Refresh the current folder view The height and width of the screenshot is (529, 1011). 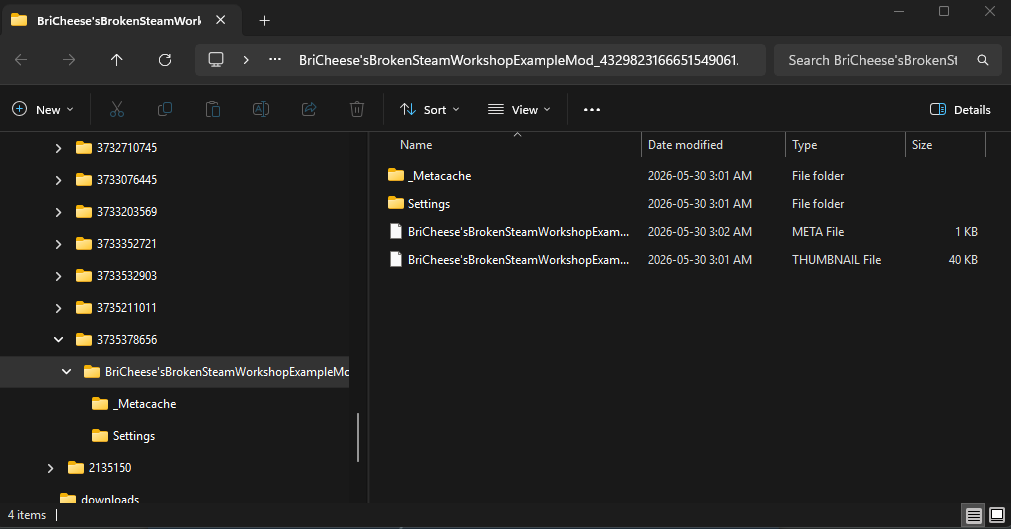(x=165, y=60)
